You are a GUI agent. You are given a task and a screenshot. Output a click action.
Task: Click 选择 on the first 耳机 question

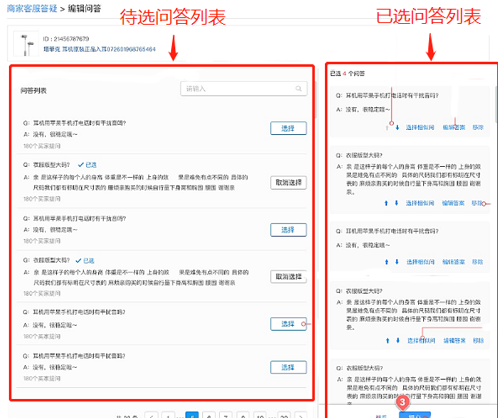[288, 128]
